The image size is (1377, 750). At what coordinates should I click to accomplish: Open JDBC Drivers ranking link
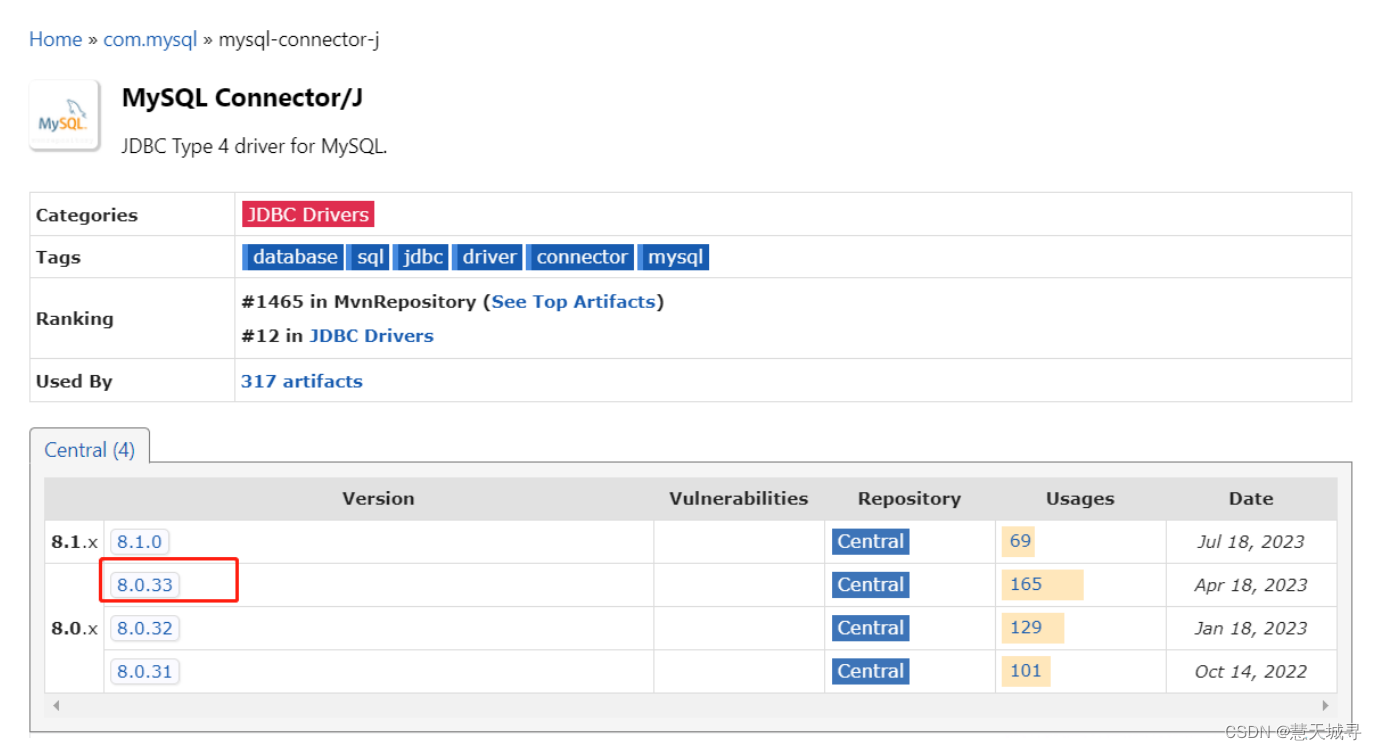[x=372, y=336]
